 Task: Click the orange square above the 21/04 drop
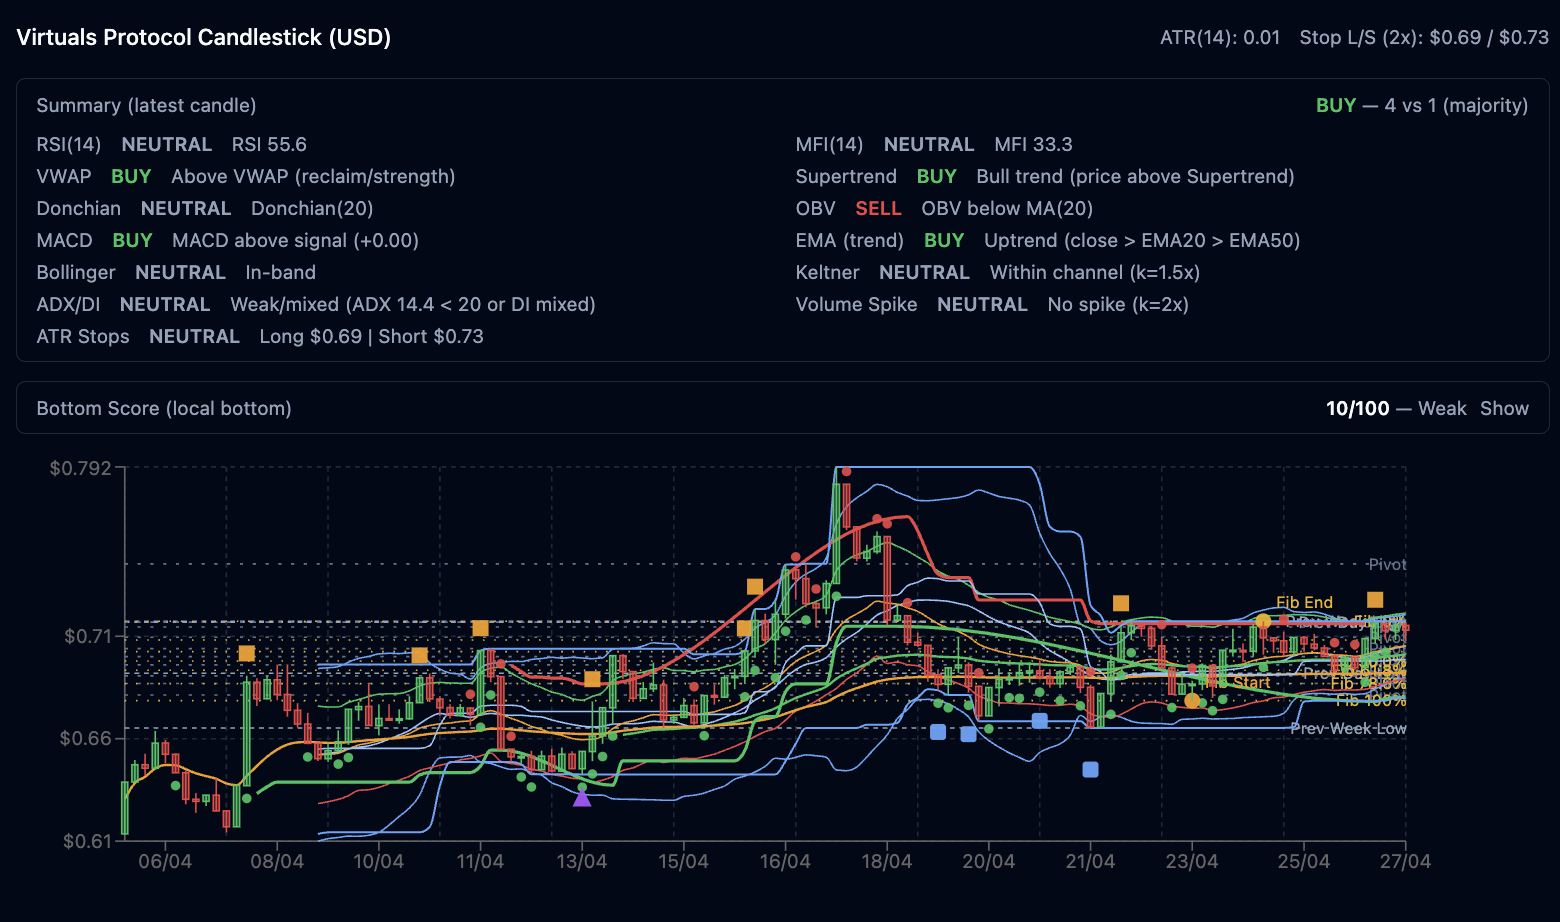click(1121, 603)
